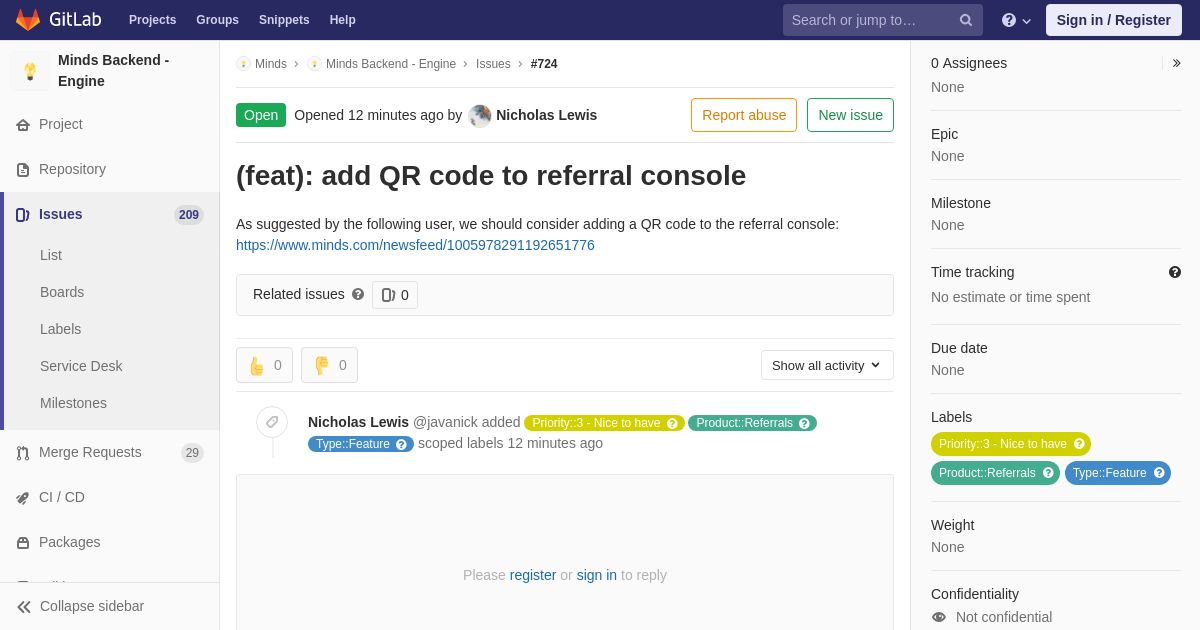Image resolution: width=1200 pixels, height=630 pixels.
Task: Click sidebar Type::Feature label
Action: coord(1109,473)
